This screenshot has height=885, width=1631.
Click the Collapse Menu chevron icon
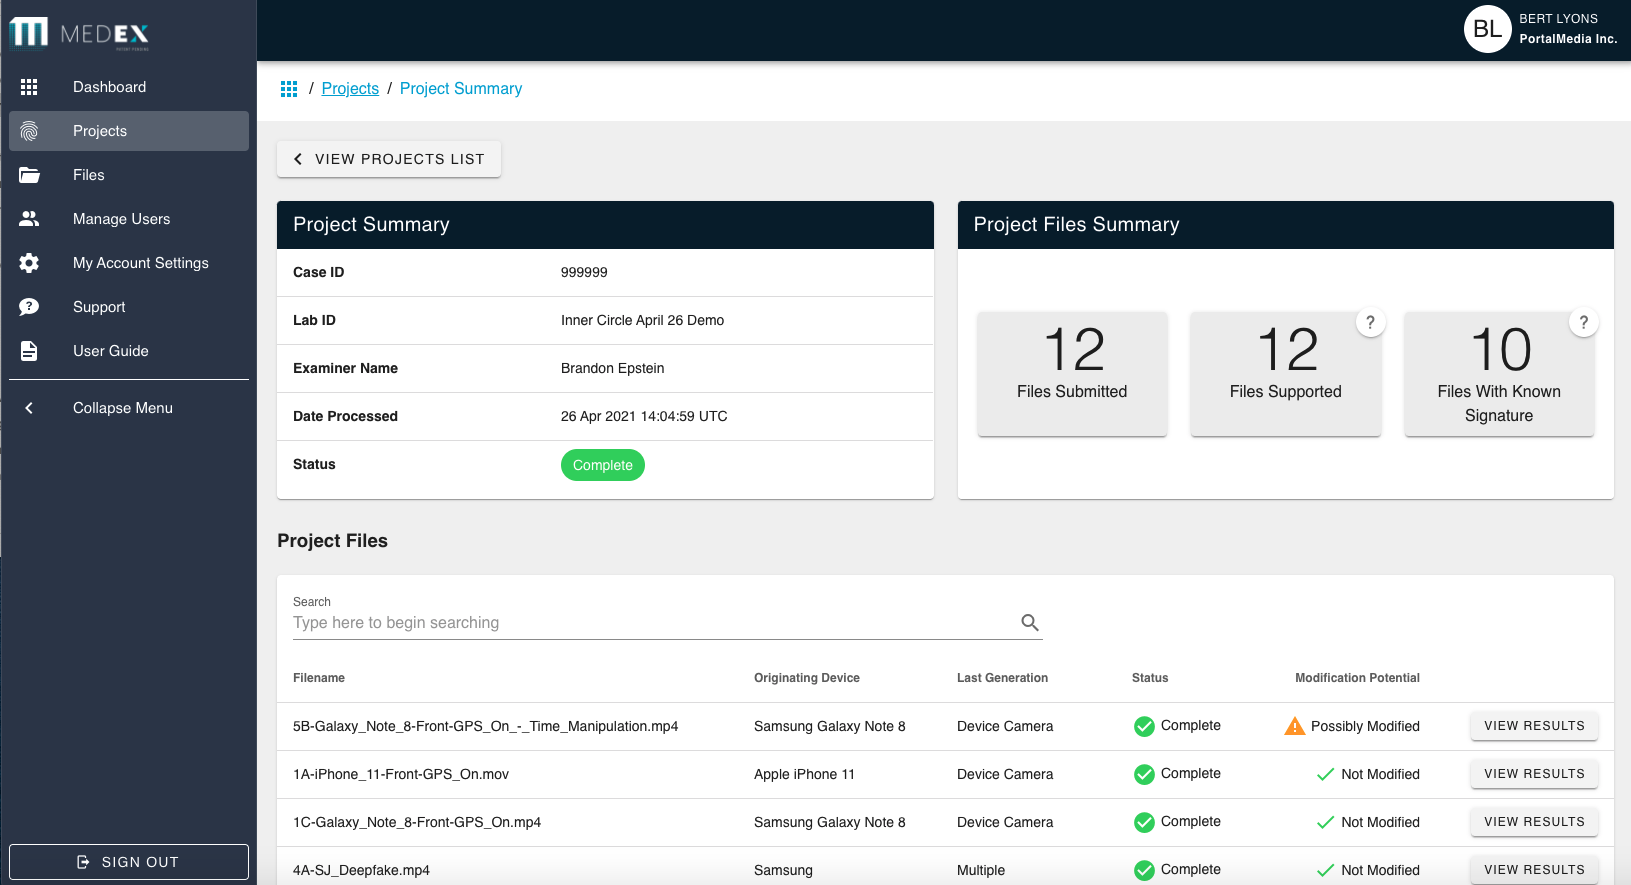tap(29, 408)
